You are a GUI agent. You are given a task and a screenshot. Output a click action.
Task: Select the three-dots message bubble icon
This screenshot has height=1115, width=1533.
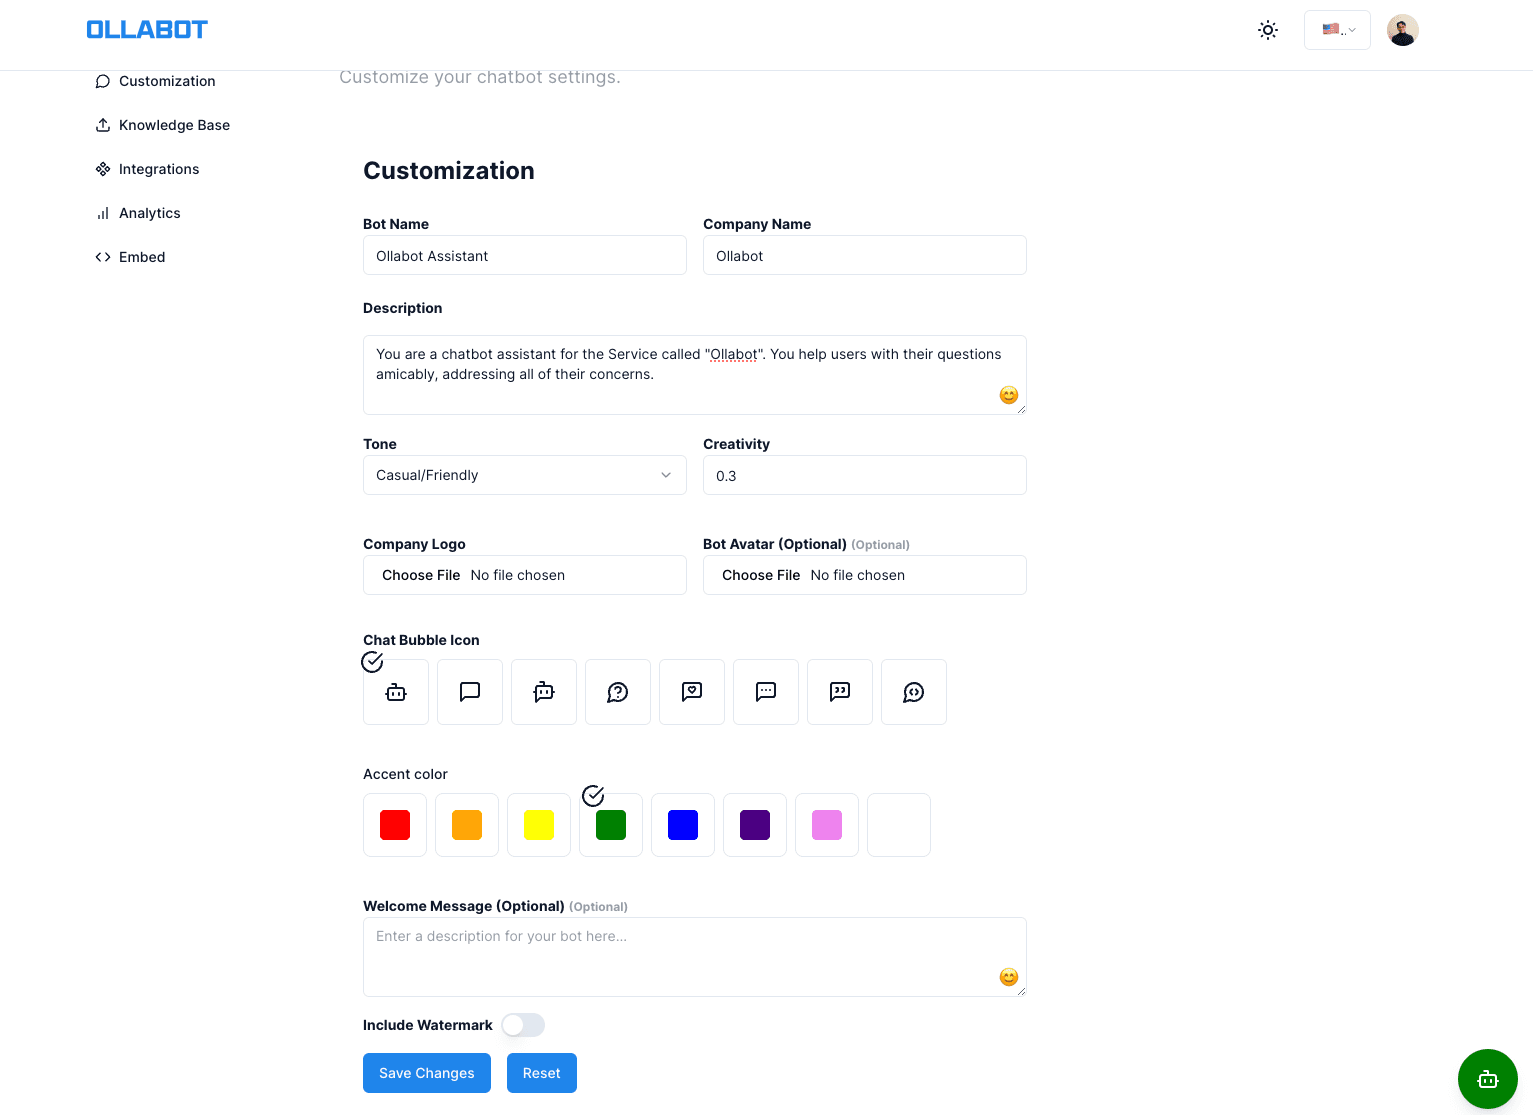pos(766,692)
